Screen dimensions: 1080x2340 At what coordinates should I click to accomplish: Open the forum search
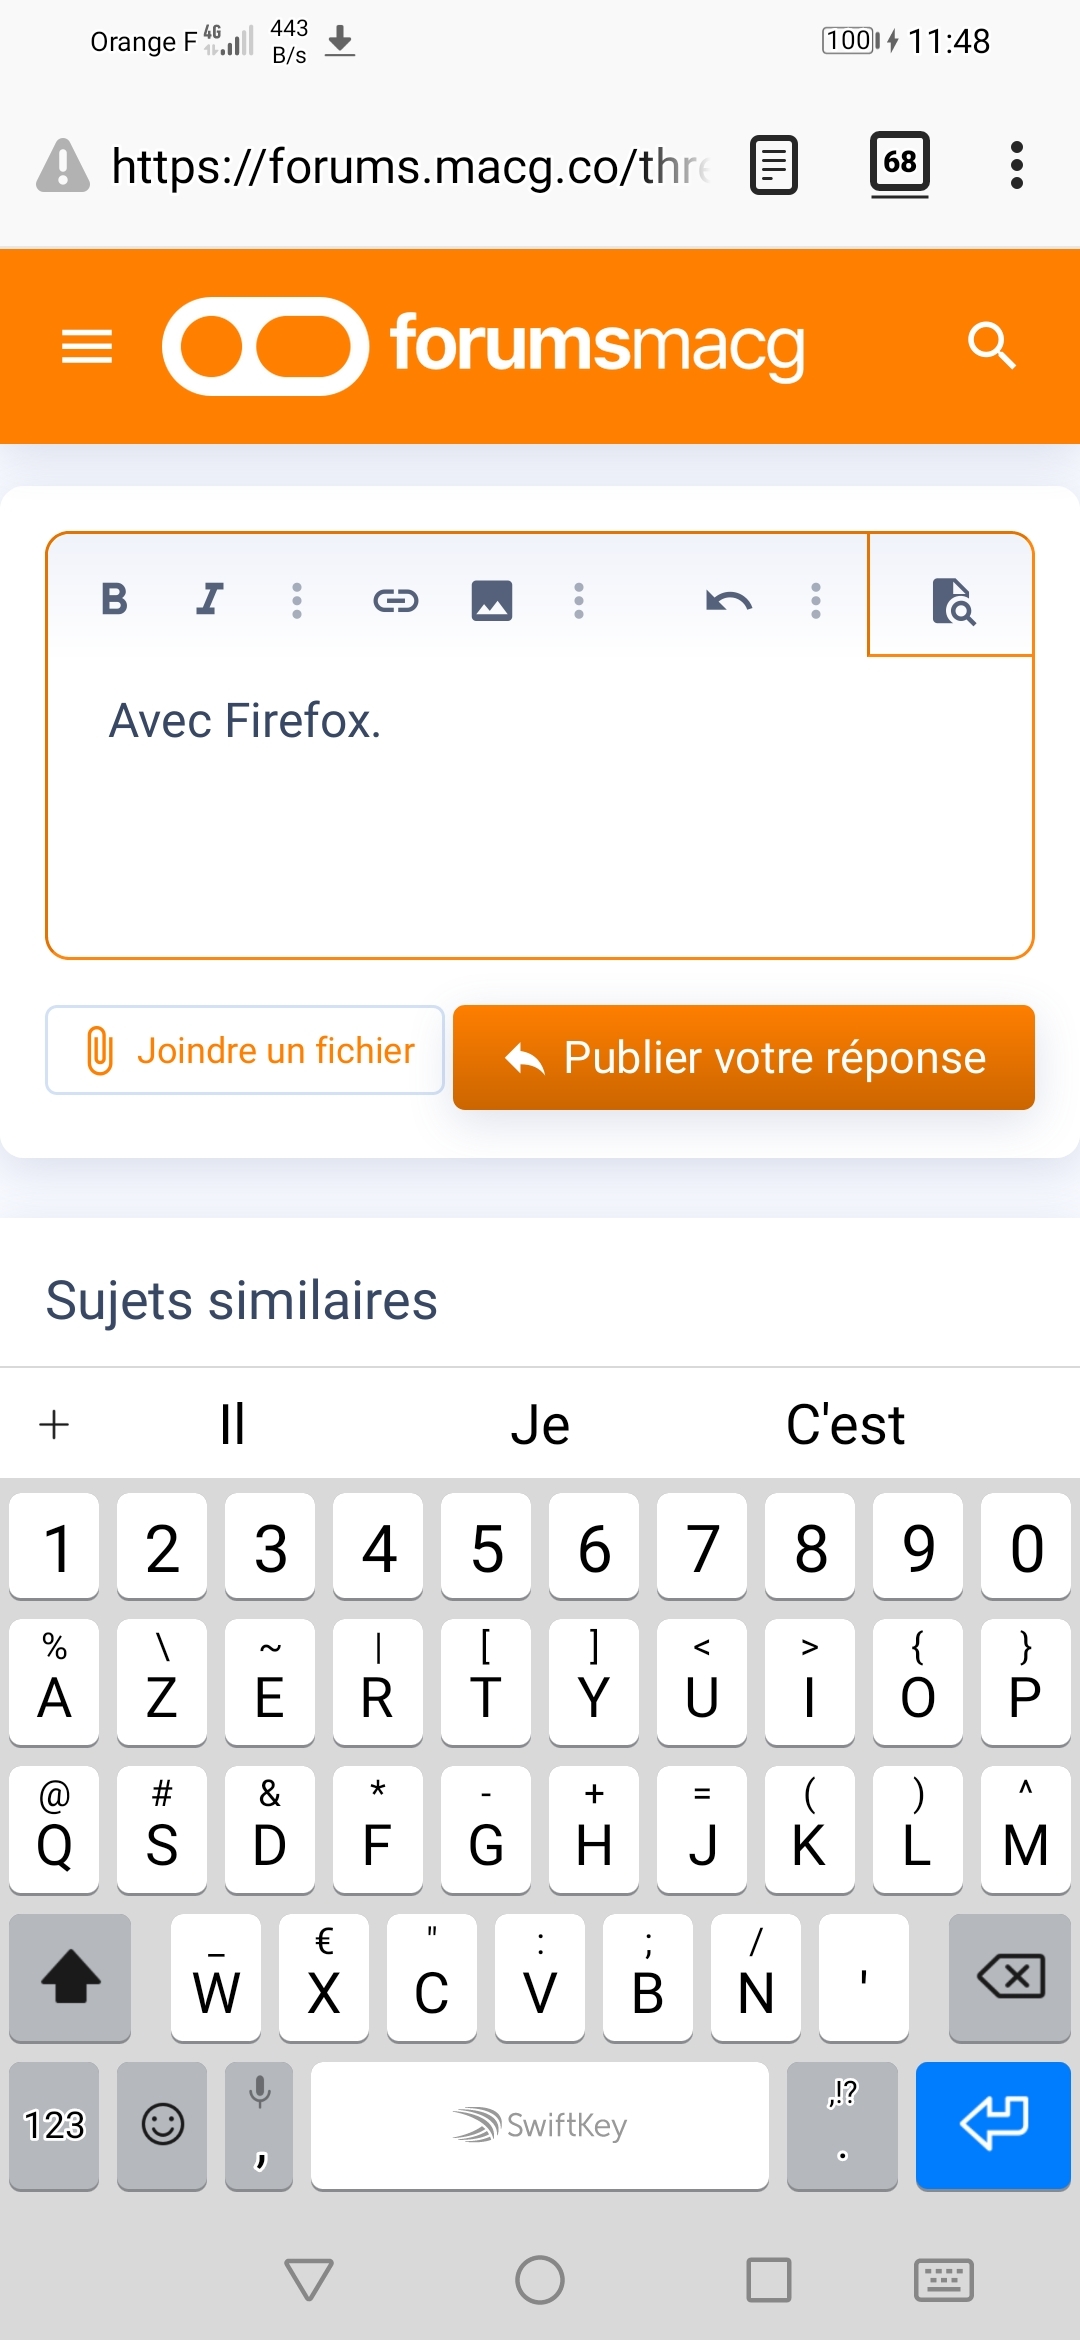[992, 346]
